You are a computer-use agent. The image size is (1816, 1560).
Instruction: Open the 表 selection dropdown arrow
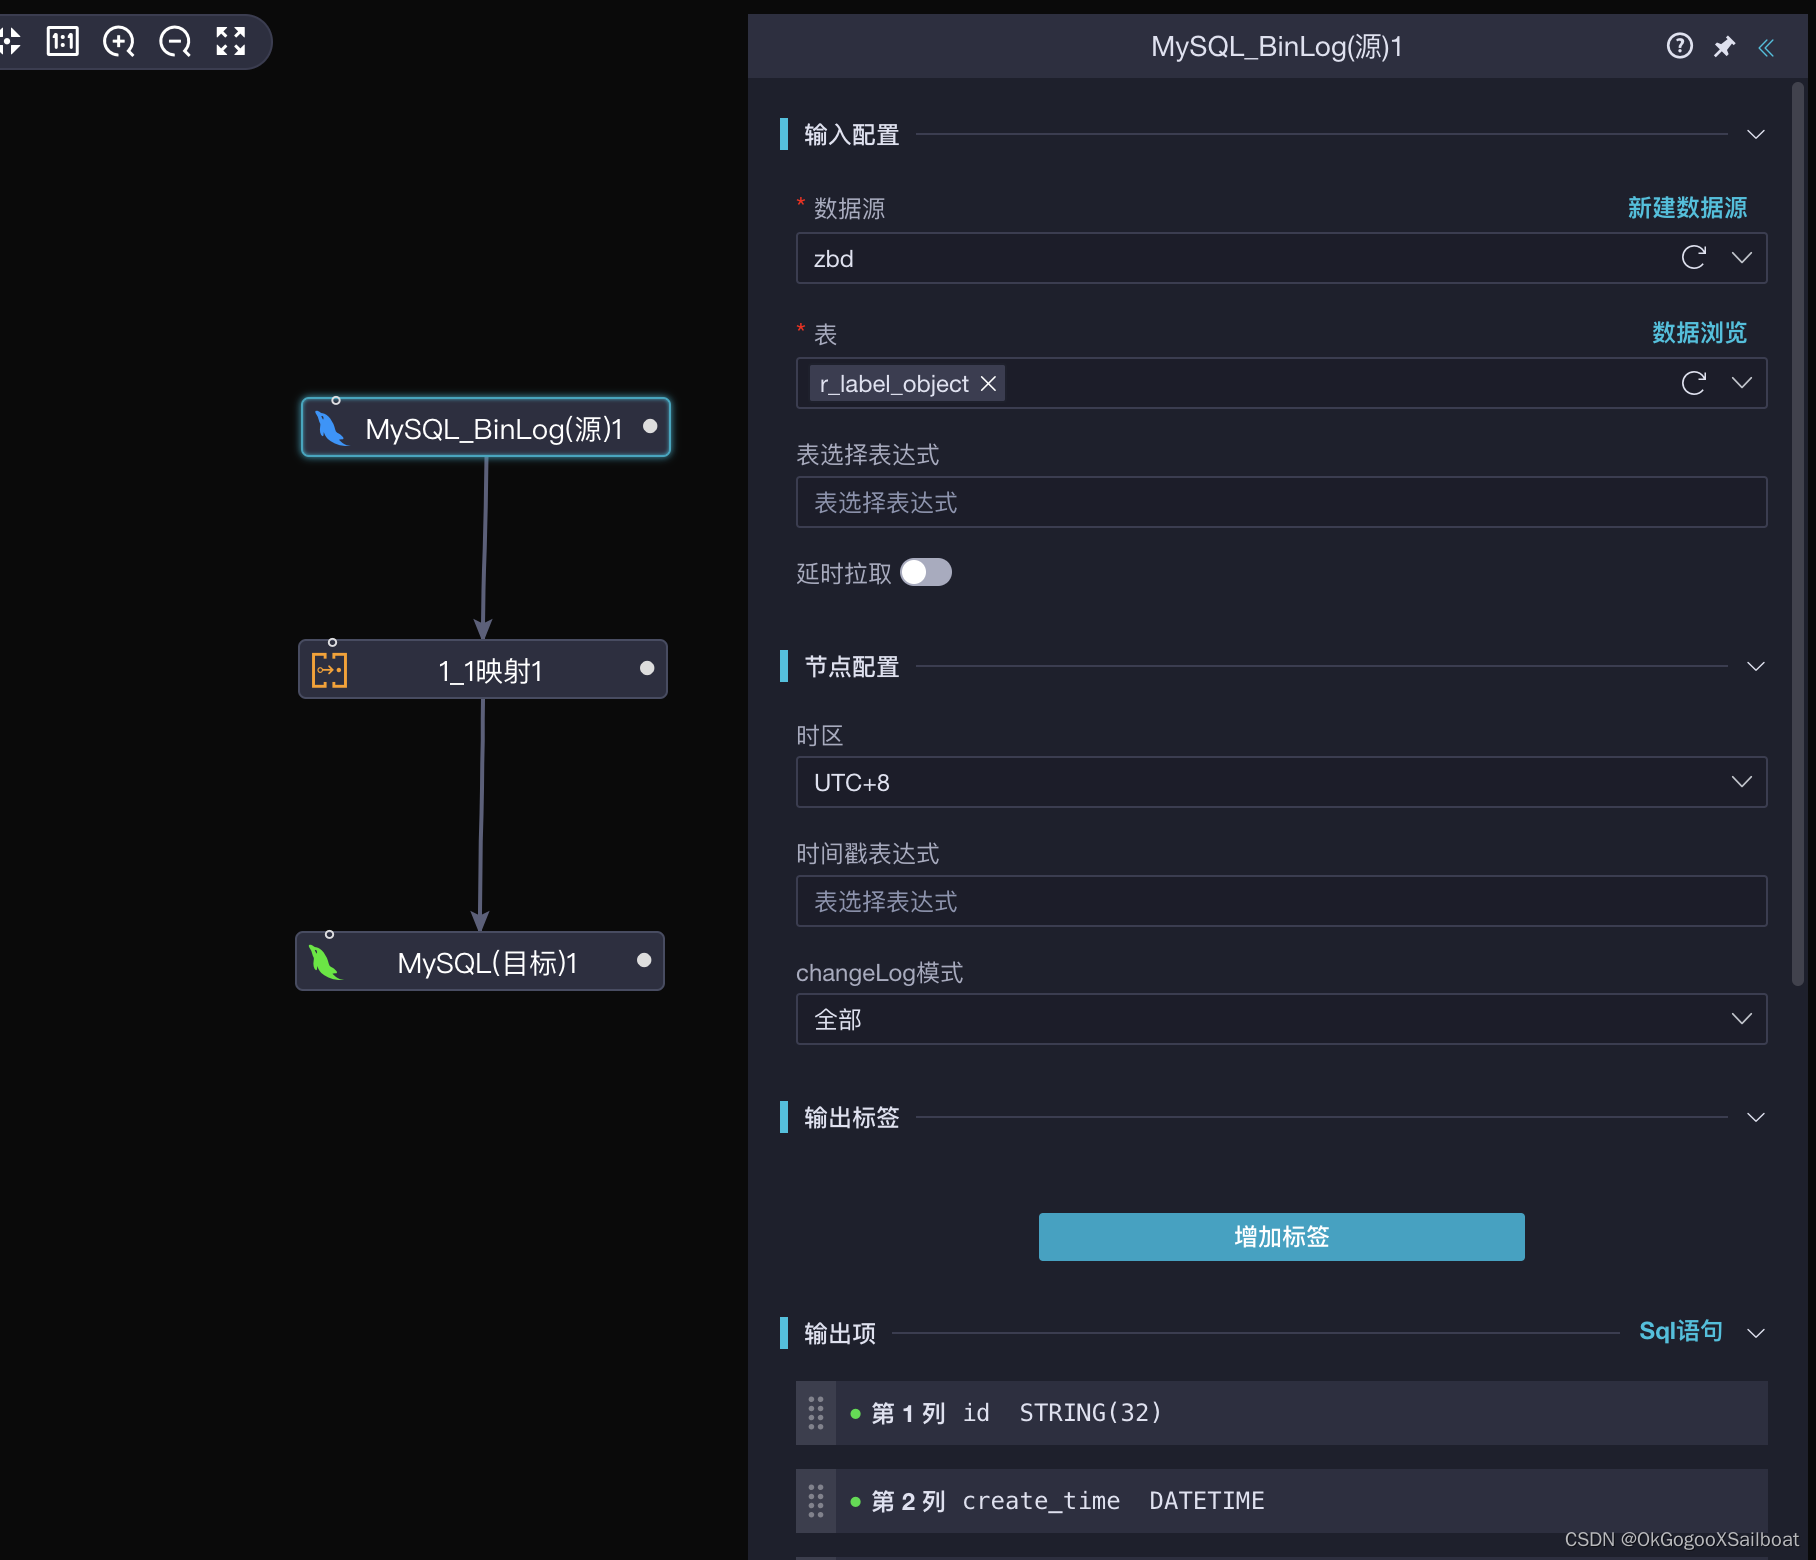coord(1742,383)
